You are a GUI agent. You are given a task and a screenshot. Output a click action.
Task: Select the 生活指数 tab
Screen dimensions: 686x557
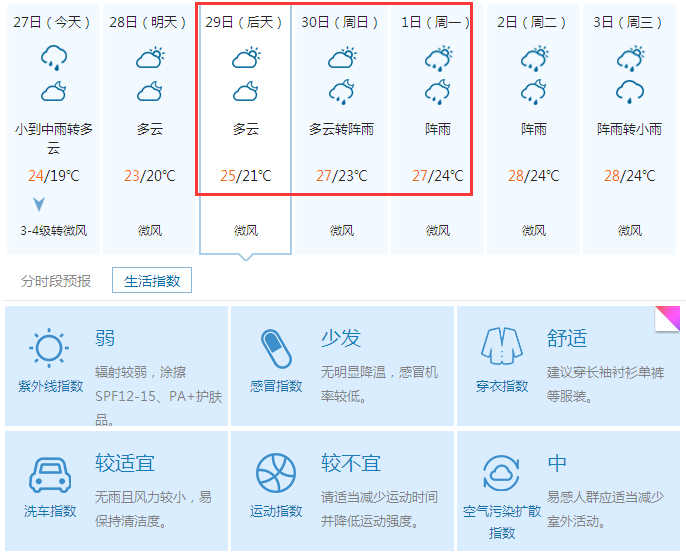(x=152, y=281)
